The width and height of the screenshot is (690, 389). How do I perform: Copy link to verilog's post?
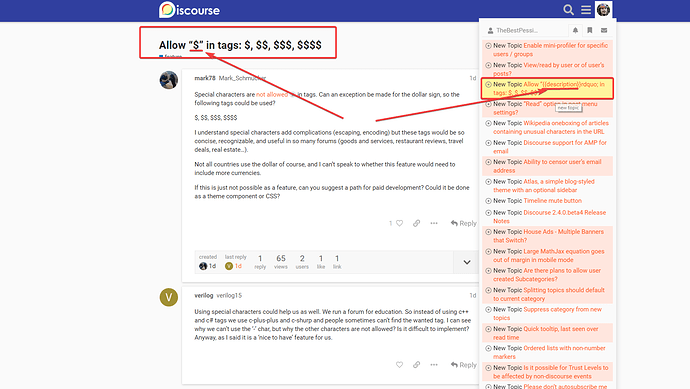(x=416, y=365)
